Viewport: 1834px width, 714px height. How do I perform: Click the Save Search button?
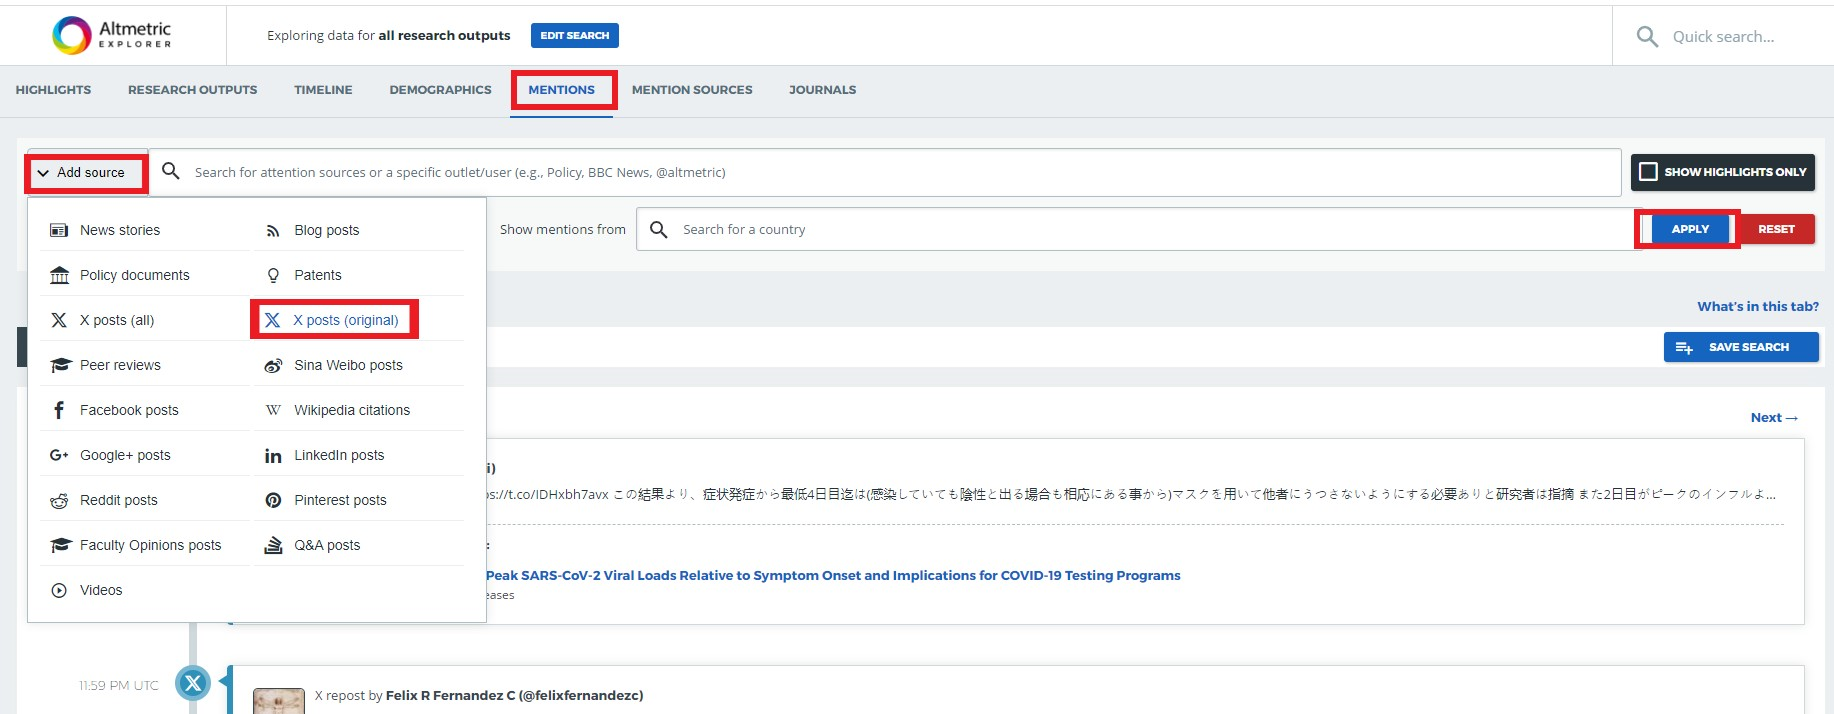(x=1740, y=347)
